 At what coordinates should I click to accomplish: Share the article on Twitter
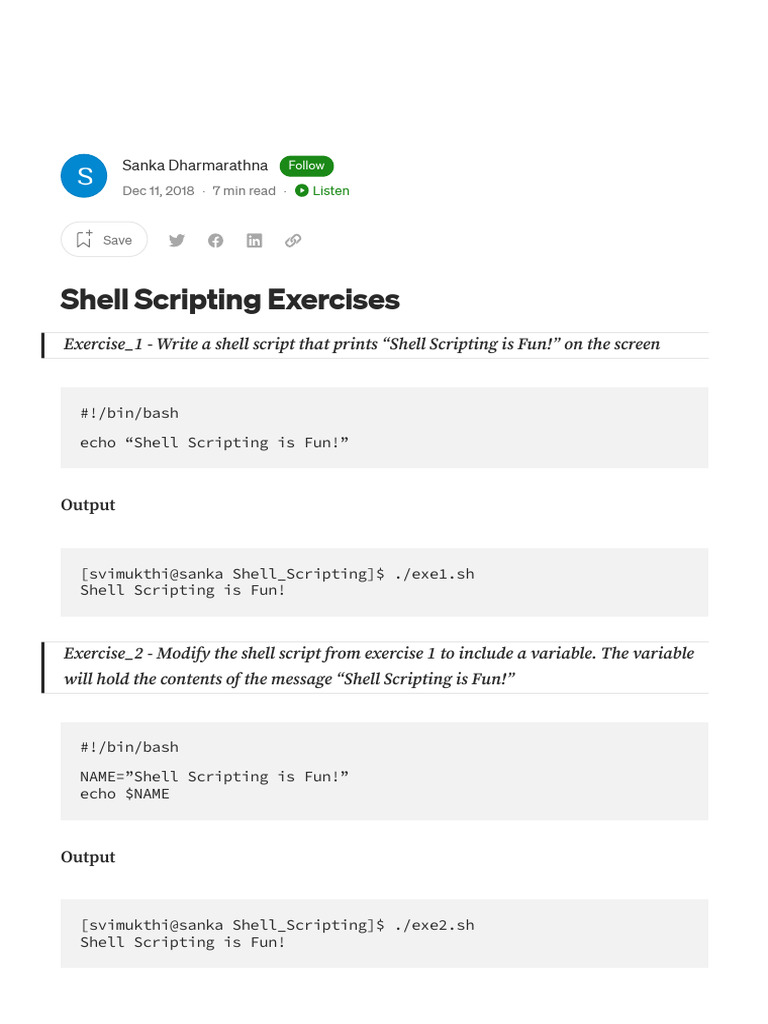177,240
